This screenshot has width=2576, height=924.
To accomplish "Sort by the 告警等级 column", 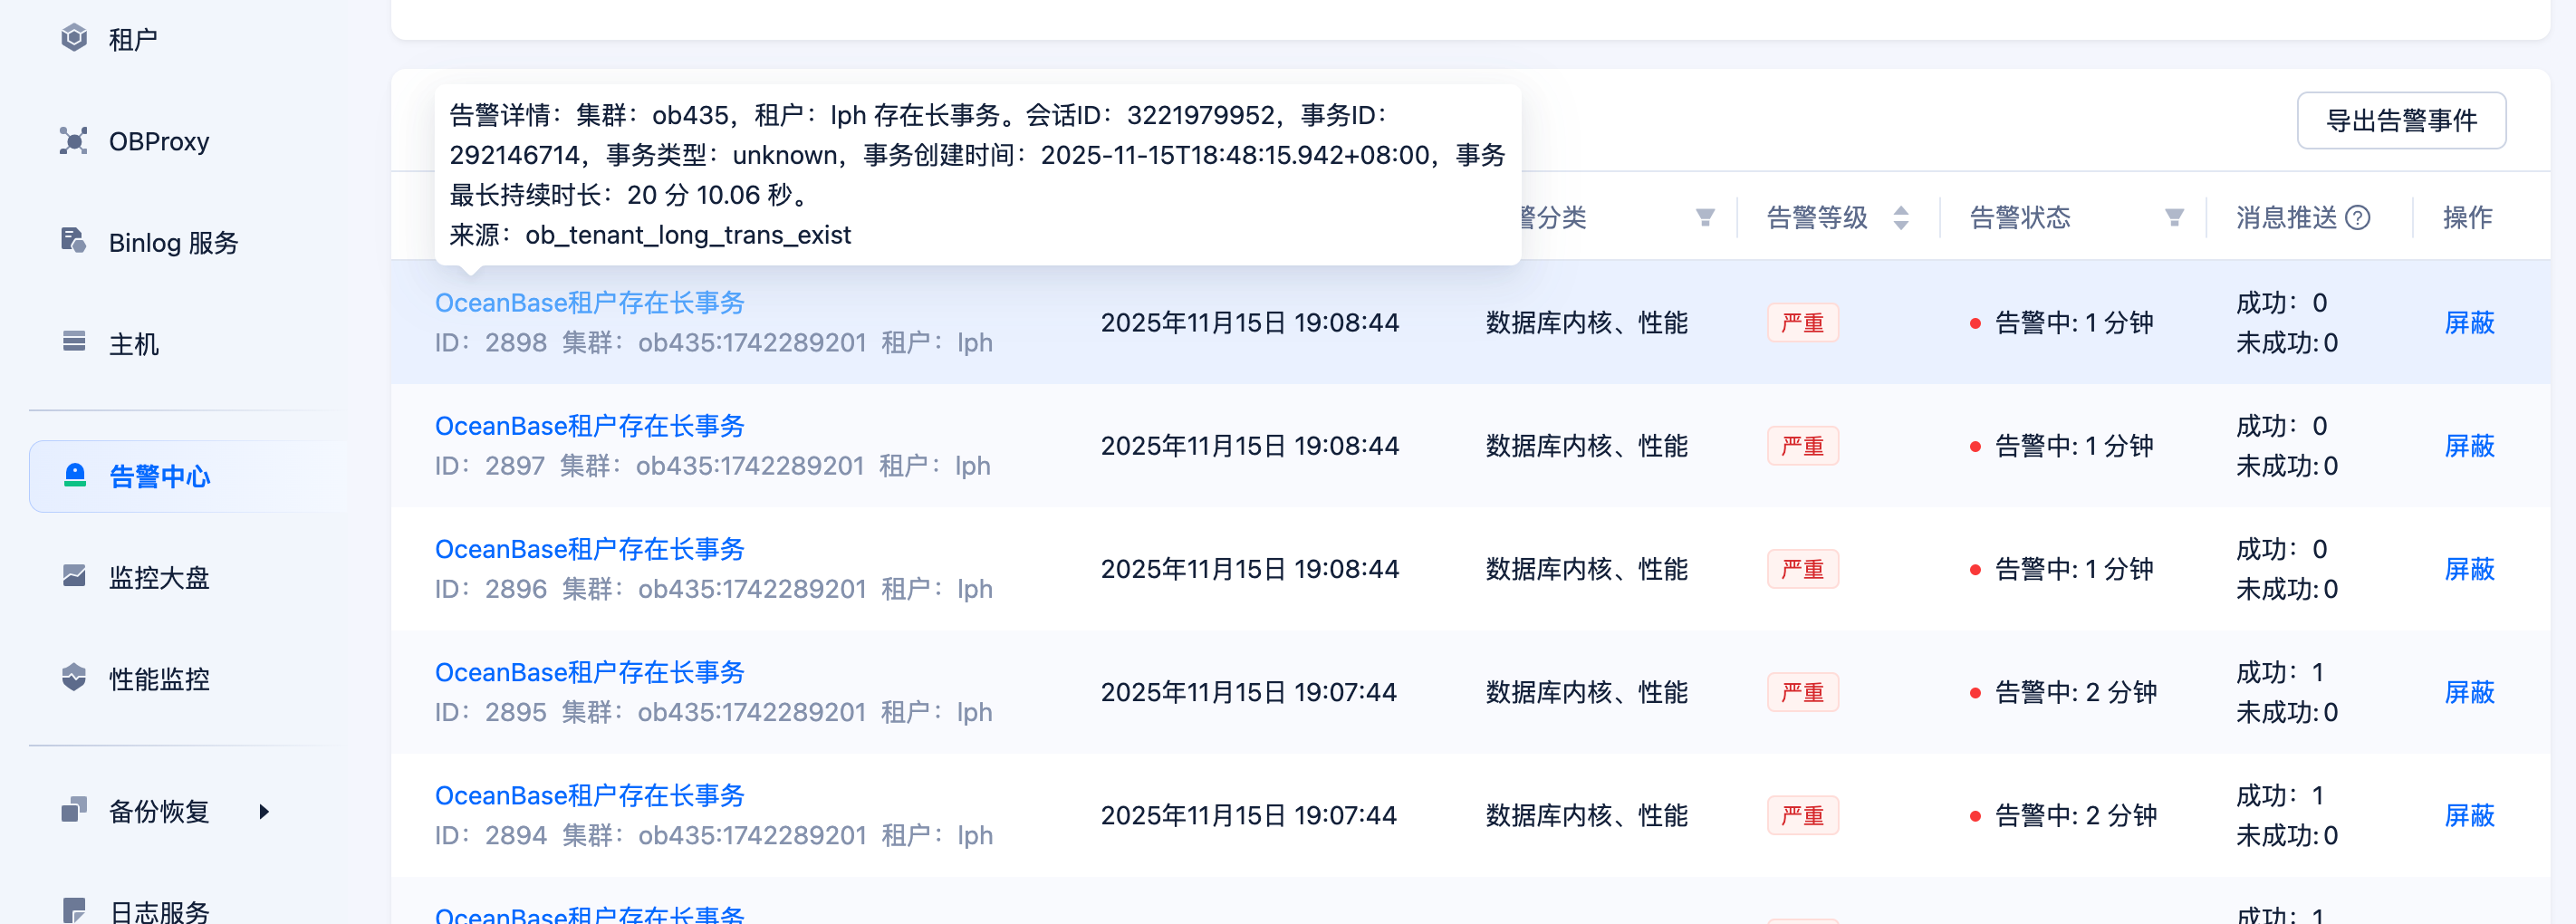I will (x=1901, y=218).
